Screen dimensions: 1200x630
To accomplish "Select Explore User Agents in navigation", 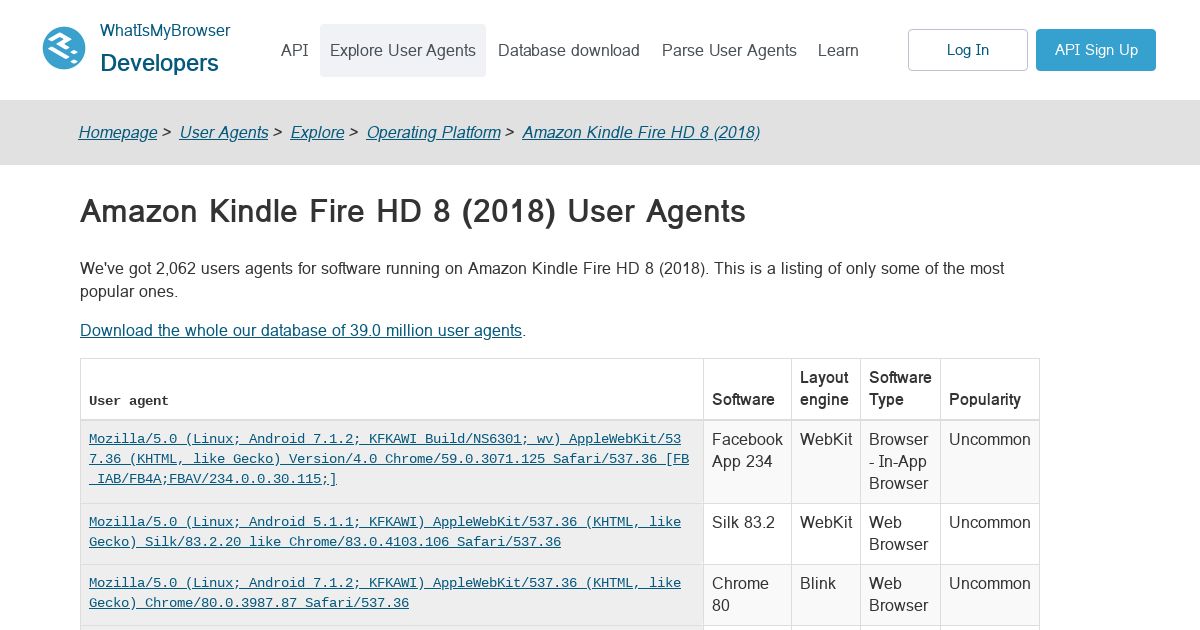I will pos(403,50).
